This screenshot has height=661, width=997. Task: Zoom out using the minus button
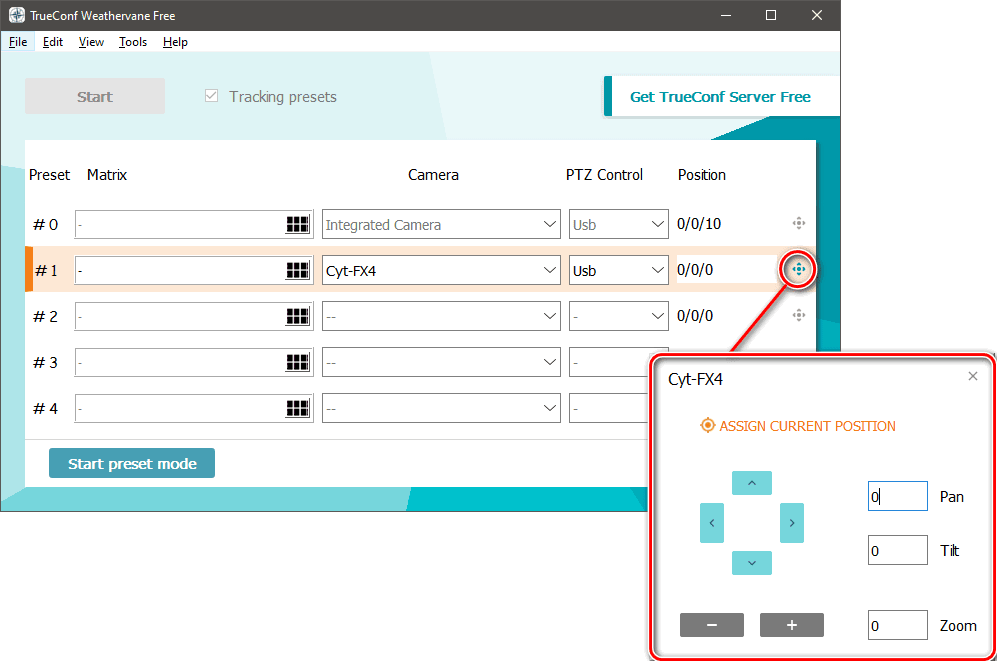tap(712, 625)
